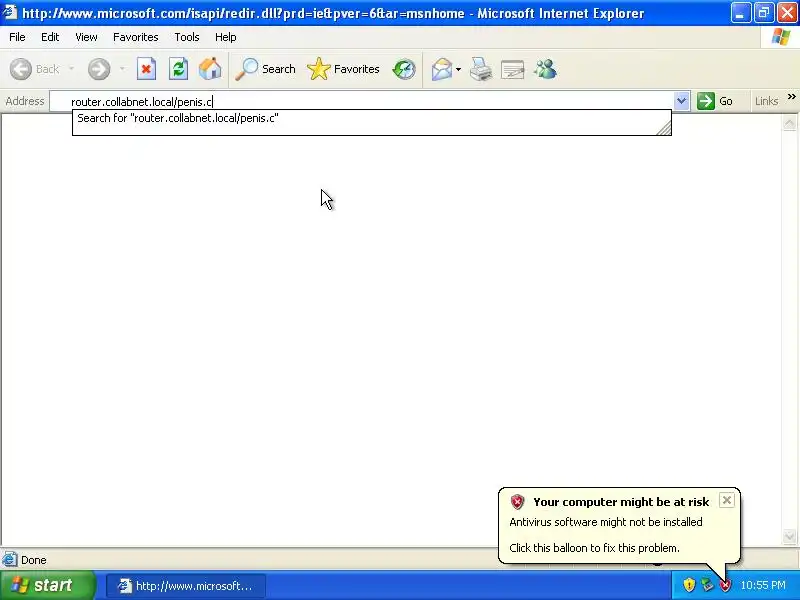Screen dimensions: 800x600
Task: Restore down the Internet Explorer window
Action: click(x=764, y=13)
